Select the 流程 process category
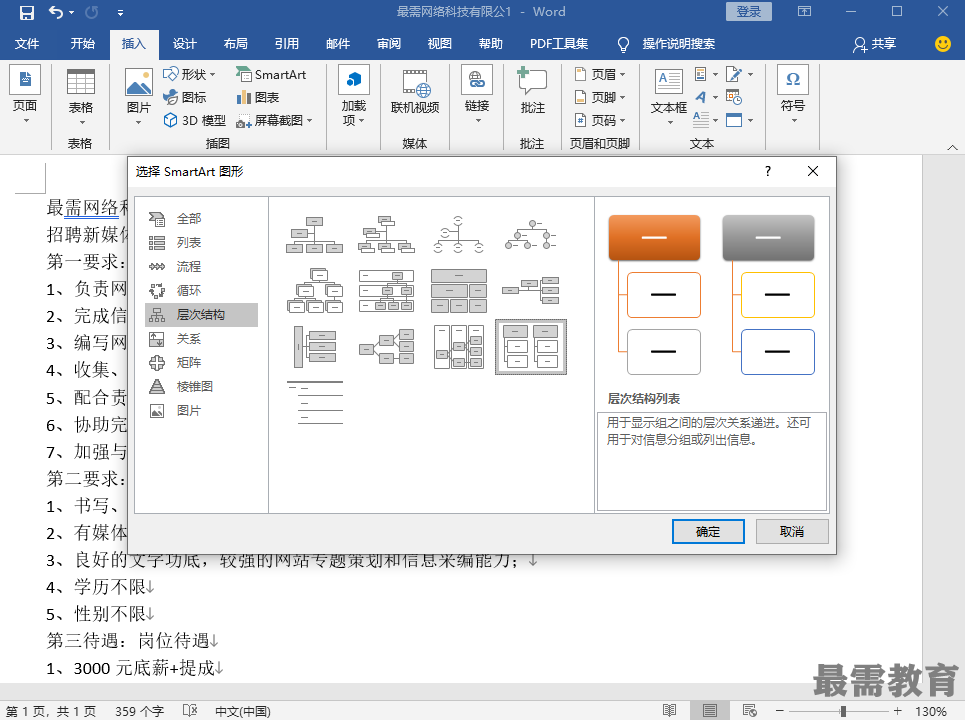965x720 pixels. (x=202, y=266)
